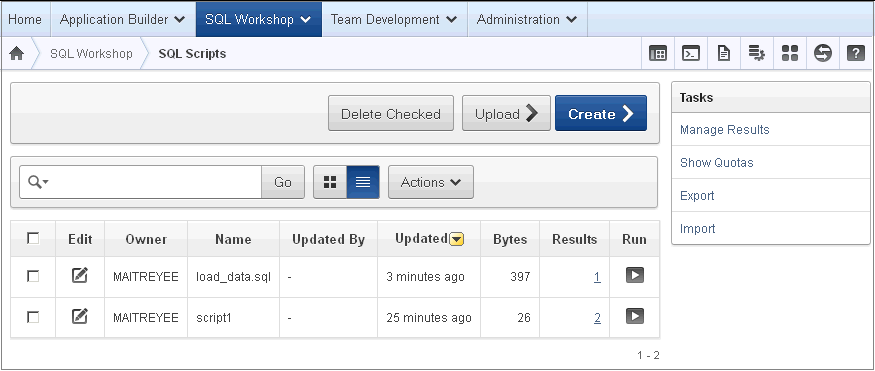875x371 pixels.
Task: Click the Updated By column header
Action: pos(328,239)
